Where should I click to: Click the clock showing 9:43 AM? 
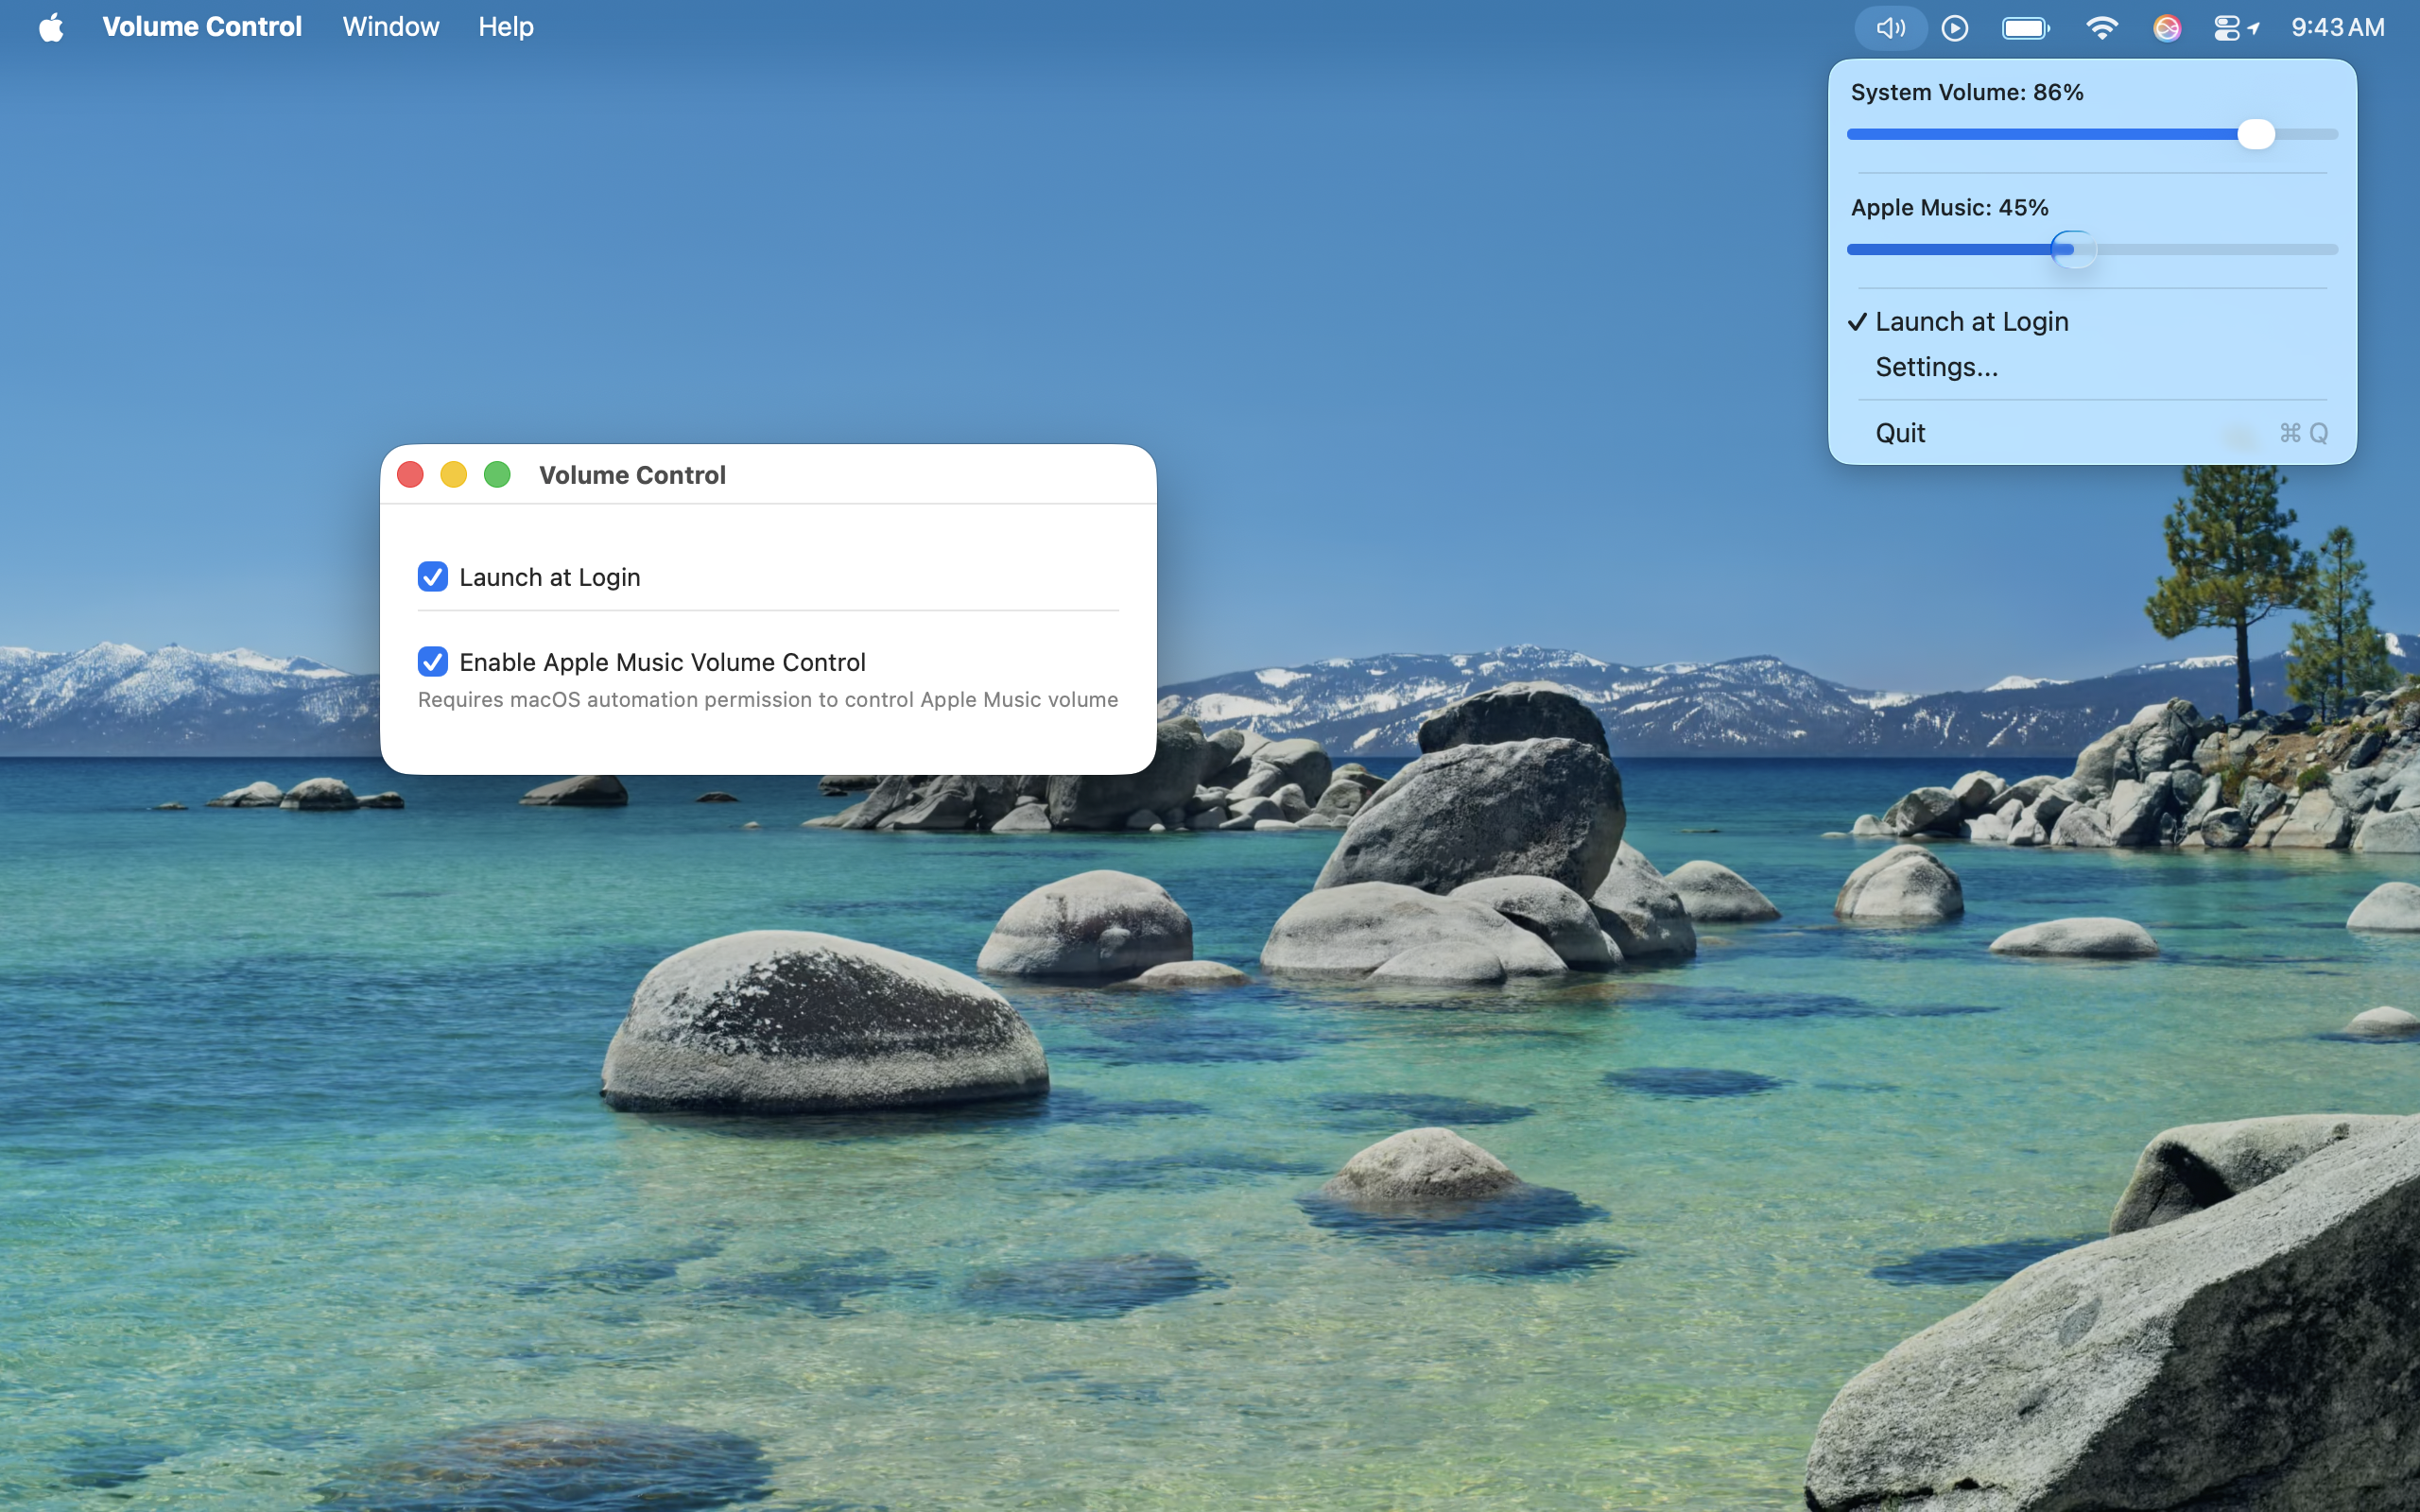2337,27
